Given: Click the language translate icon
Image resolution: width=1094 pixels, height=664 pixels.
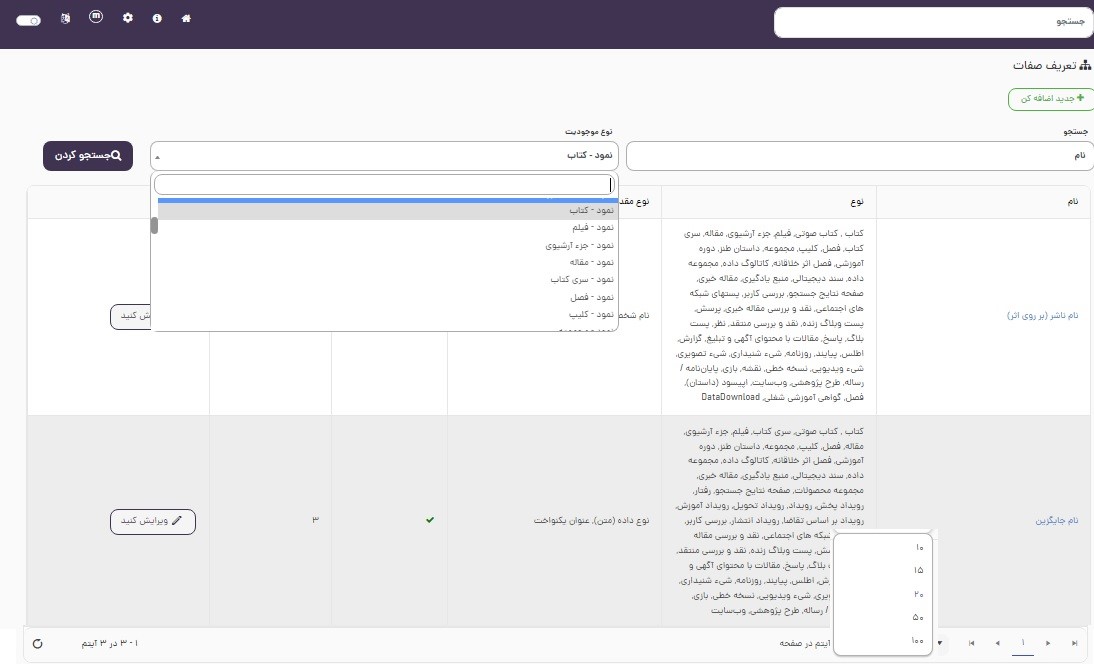Looking at the screenshot, I should coord(65,19).
